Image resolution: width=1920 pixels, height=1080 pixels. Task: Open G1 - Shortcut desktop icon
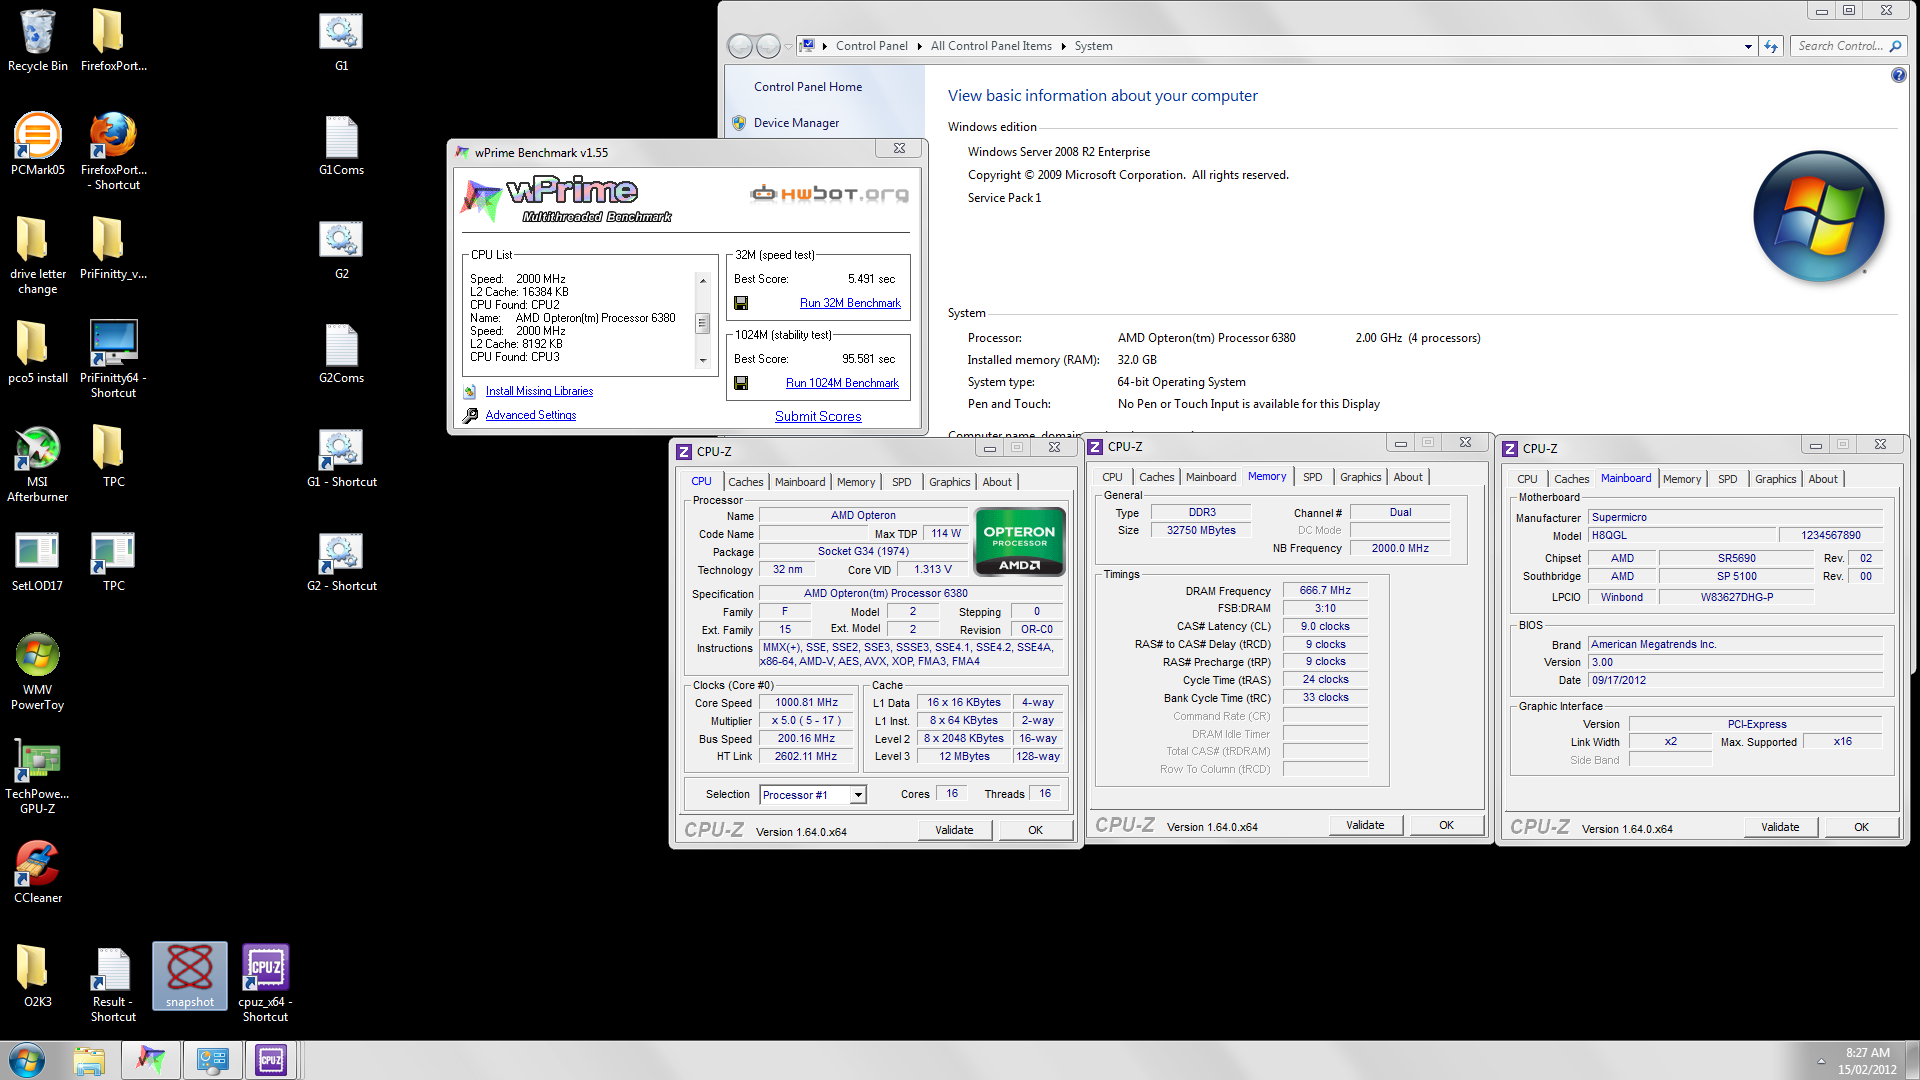point(342,456)
